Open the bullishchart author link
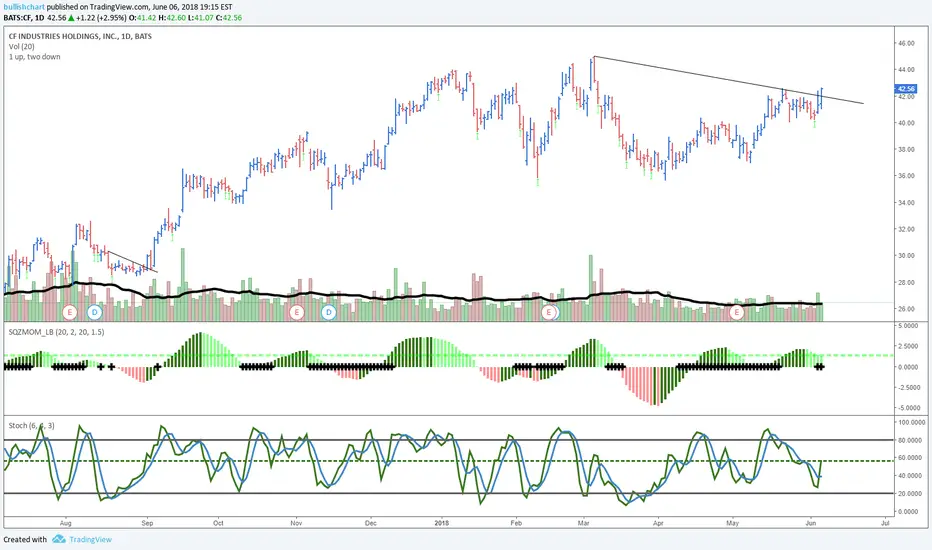 (x=24, y=7)
